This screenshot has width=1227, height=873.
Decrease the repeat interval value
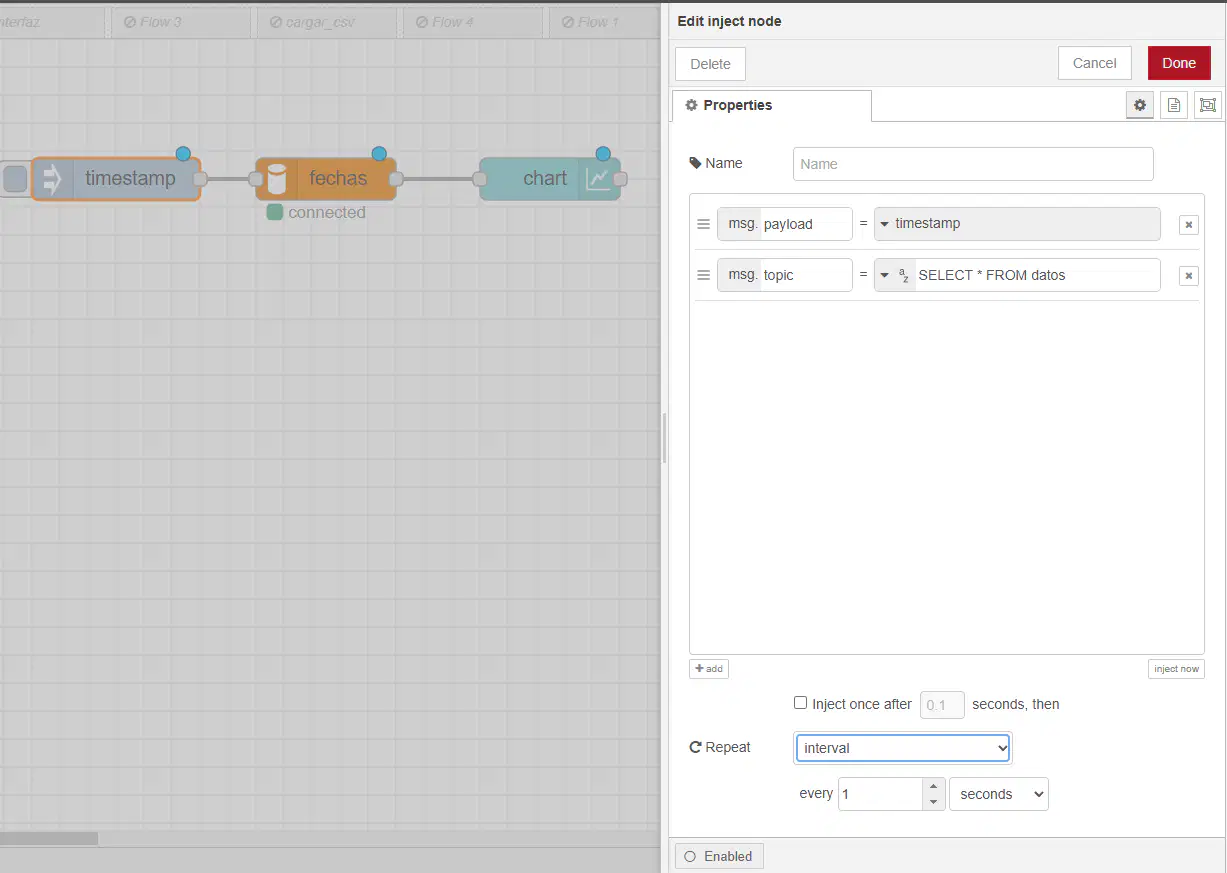click(x=934, y=802)
